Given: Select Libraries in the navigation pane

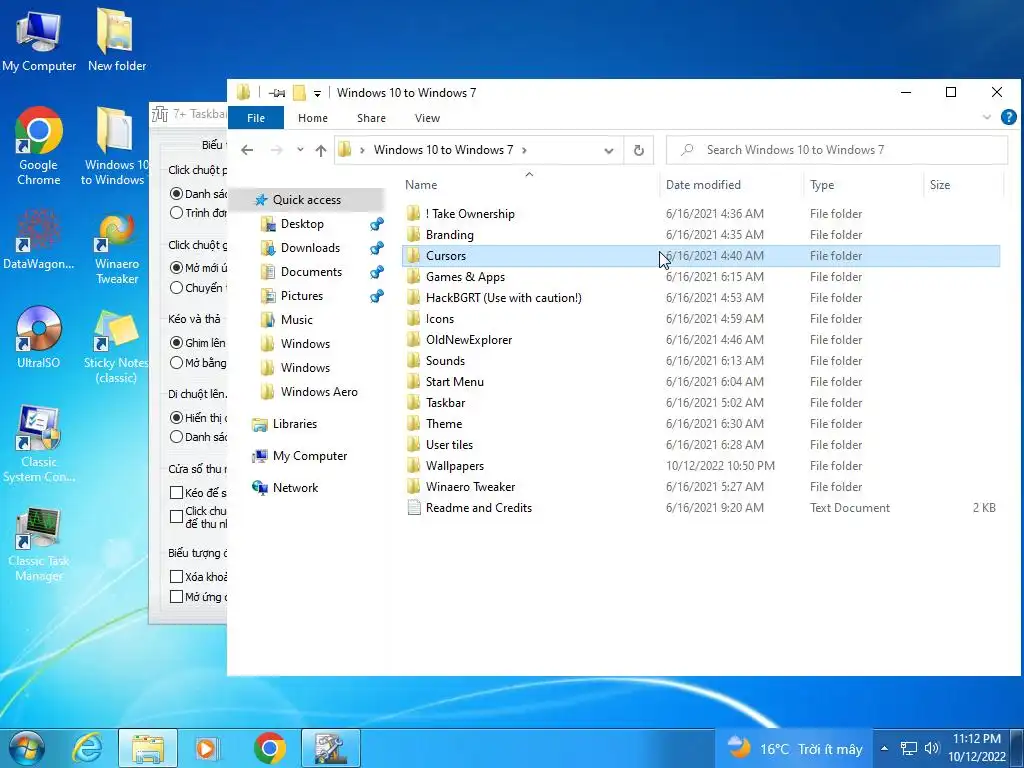Looking at the screenshot, I should (x=295, y=424).
